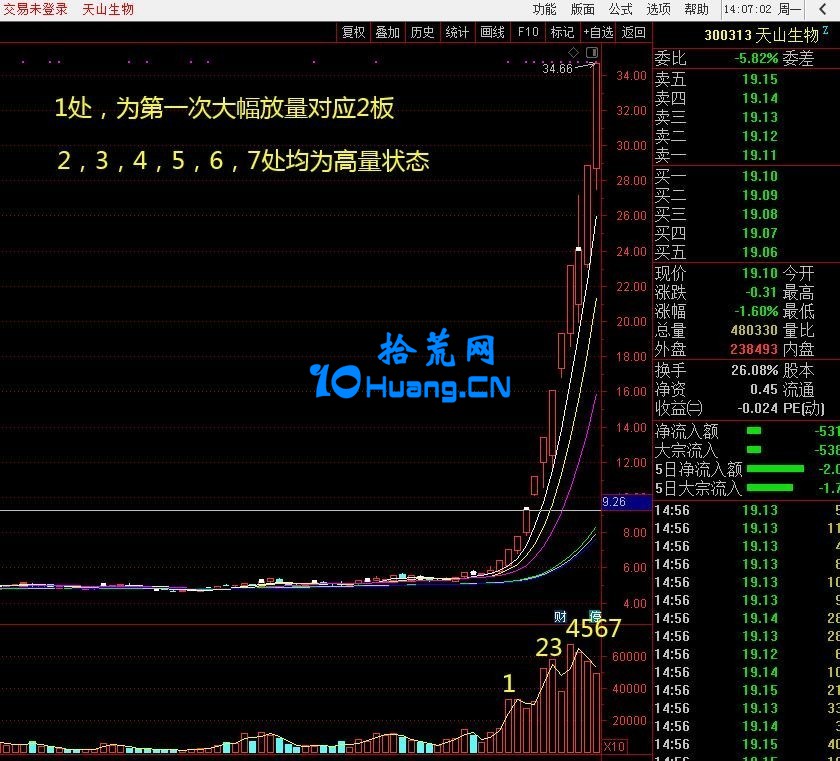Click the 复权 toolbar button

pyautogui.click(x=354, y=33)
